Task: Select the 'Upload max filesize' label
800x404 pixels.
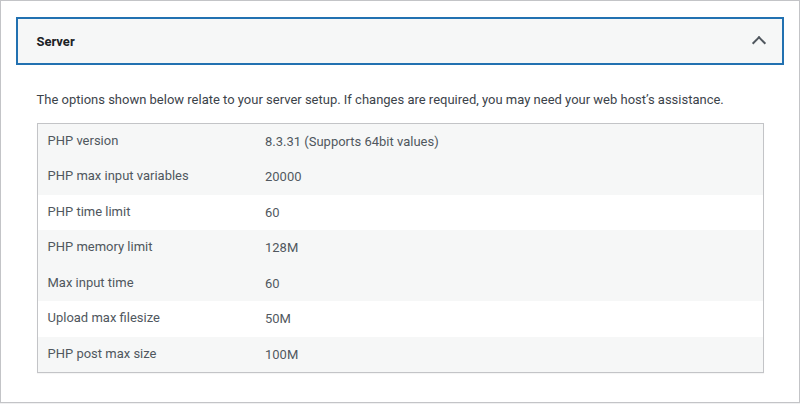Action: coord(104,318)
